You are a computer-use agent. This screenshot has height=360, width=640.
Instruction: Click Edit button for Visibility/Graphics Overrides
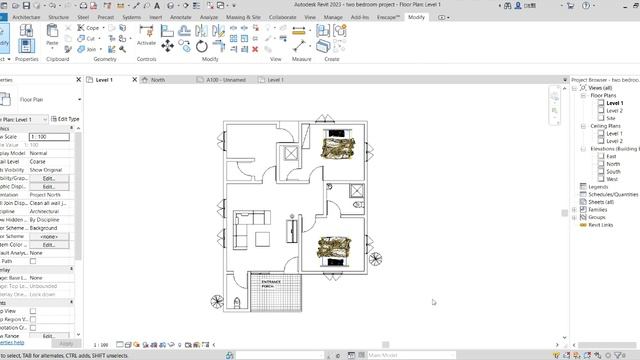coord(49,178)
